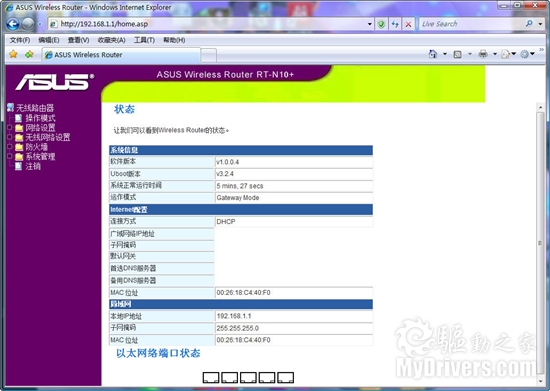Click the subnet mask value 255.255.255.0
The height and width of the screenshot is (391, 550).
click(x=238, y=328)
